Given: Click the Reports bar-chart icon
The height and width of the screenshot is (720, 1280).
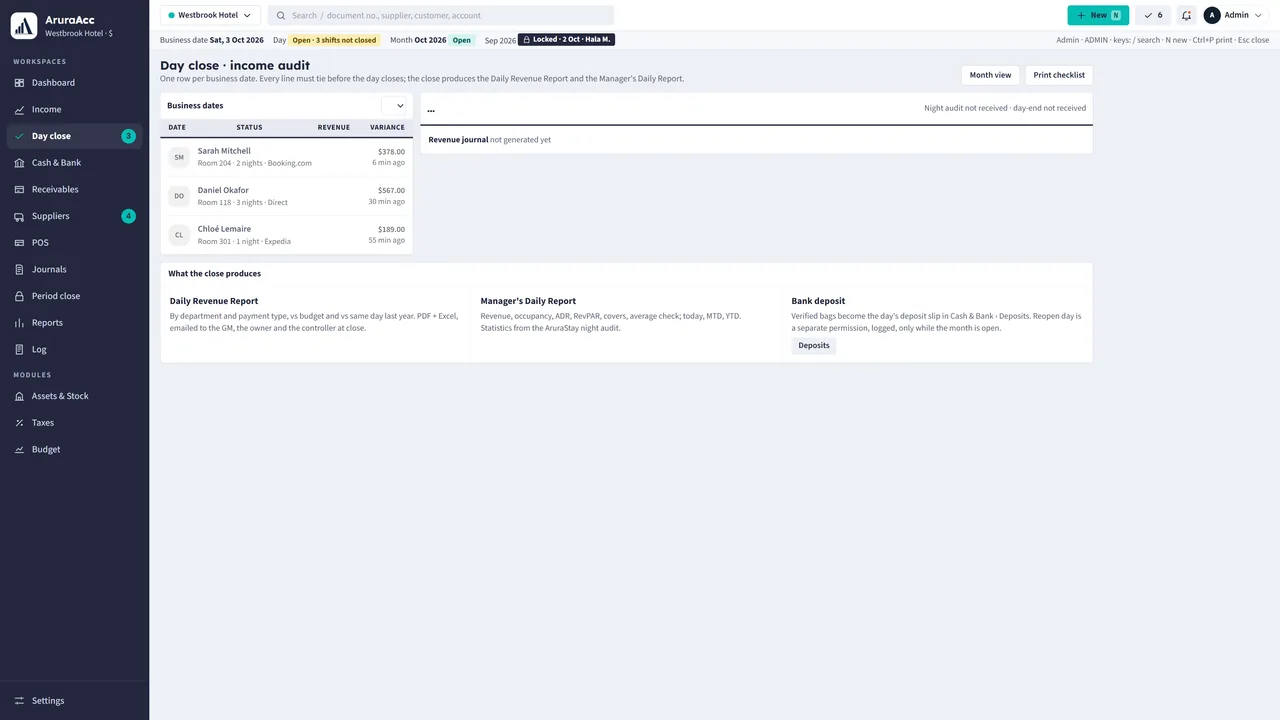Looking at the screenshot, I should [x=20, y=323].
